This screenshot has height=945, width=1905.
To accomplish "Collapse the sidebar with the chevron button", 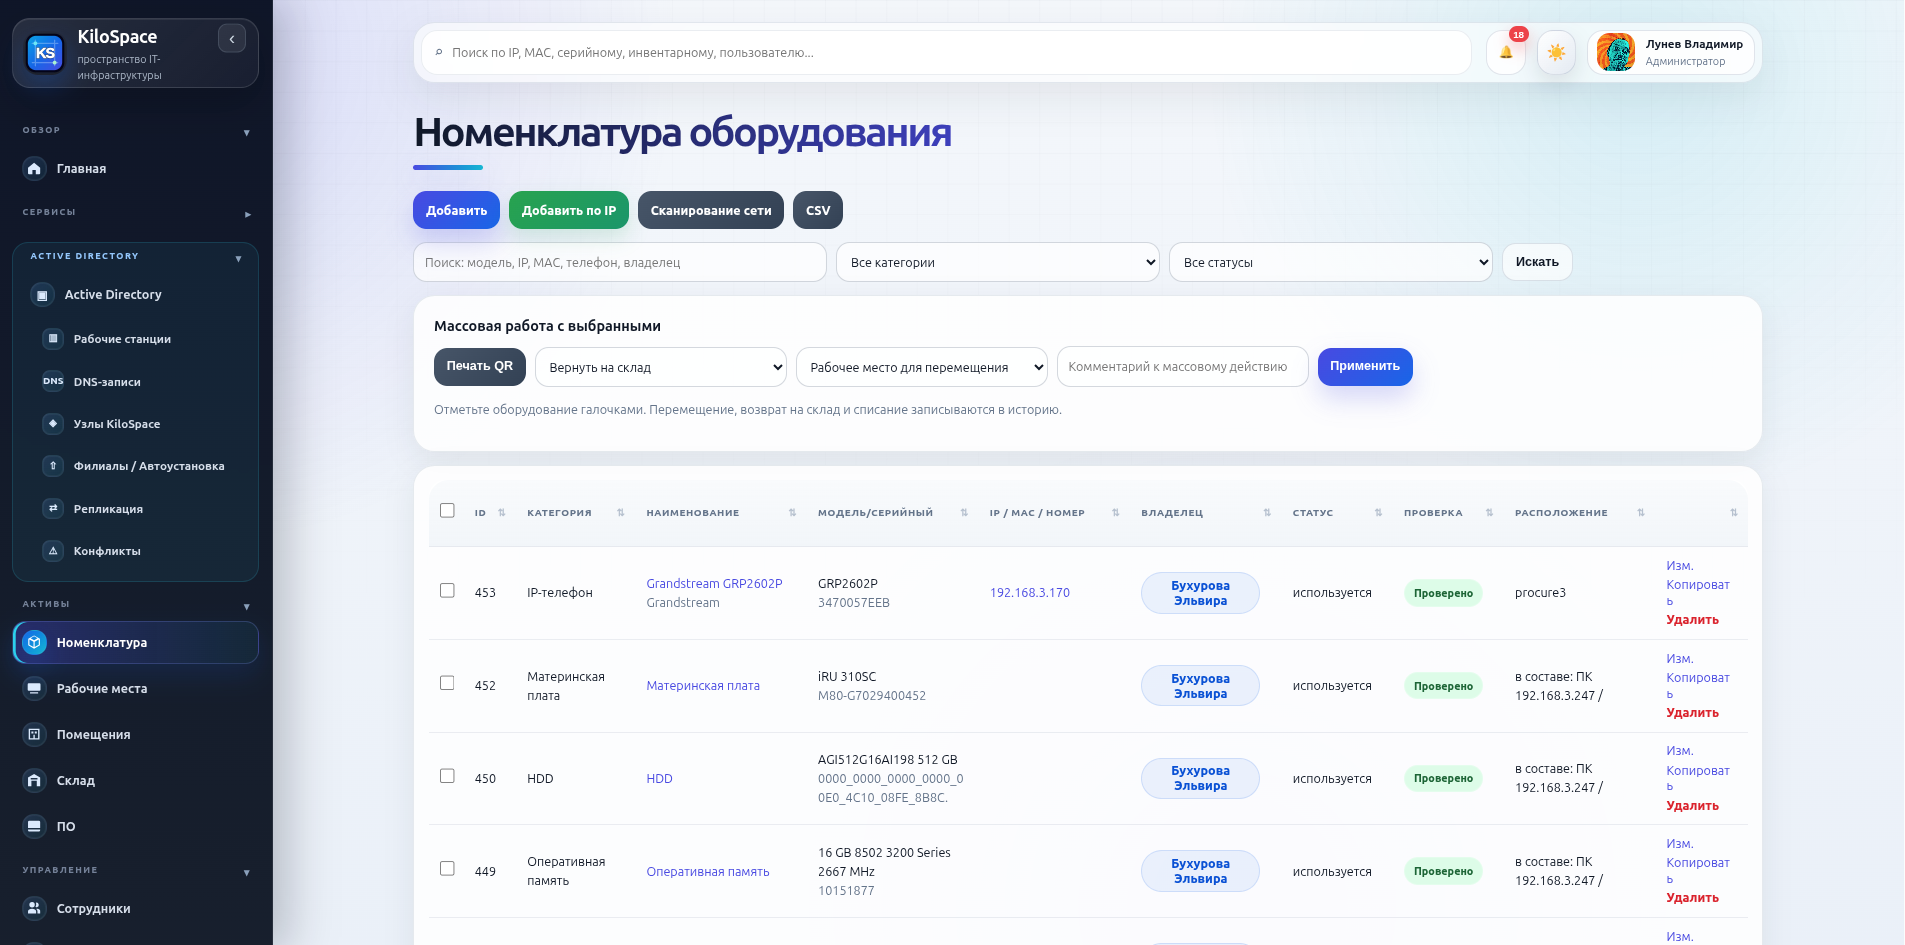I will coord(232,39).
